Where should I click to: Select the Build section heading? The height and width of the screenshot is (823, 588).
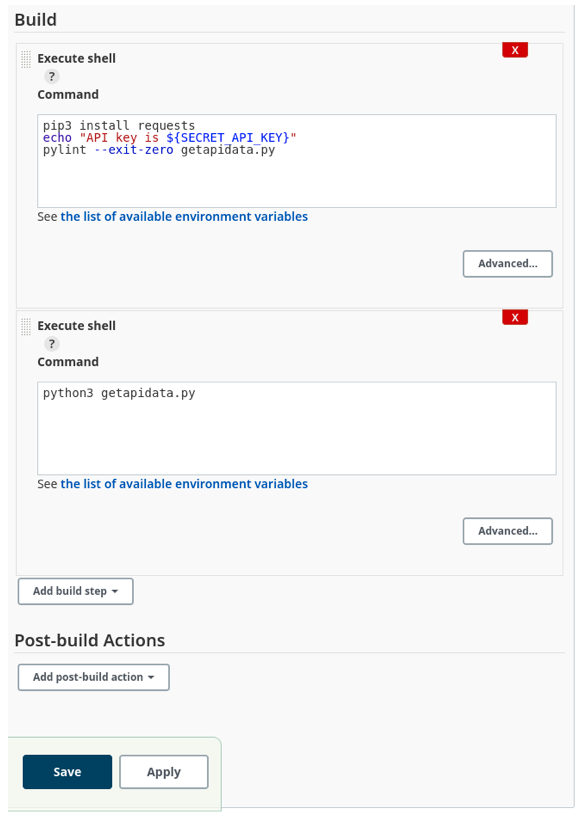36,20
